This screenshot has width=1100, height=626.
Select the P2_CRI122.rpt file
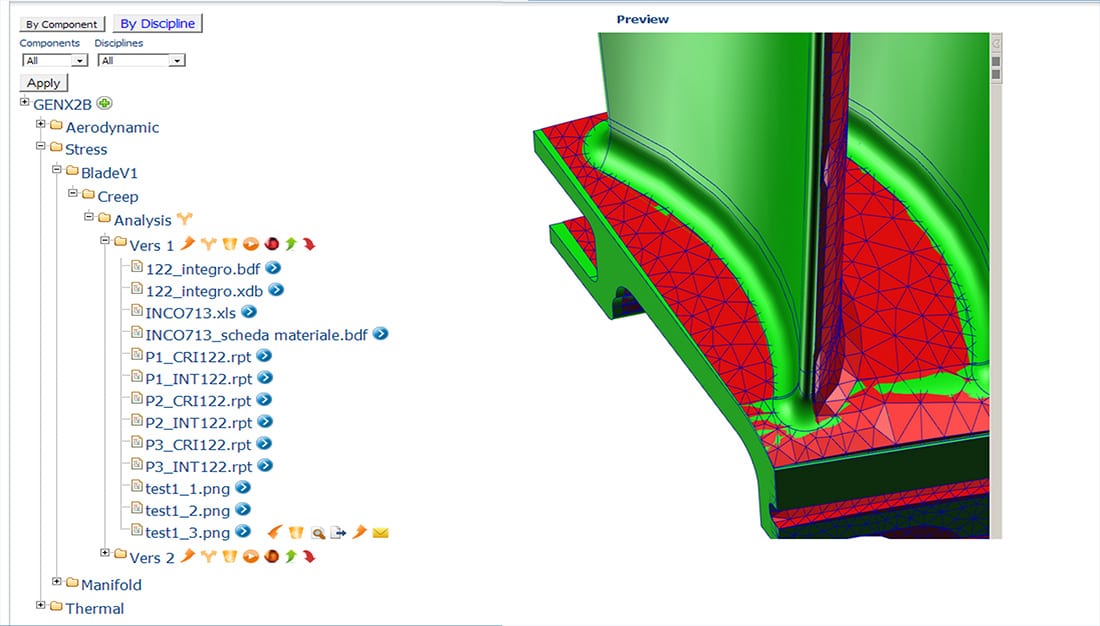coord(199,401)
